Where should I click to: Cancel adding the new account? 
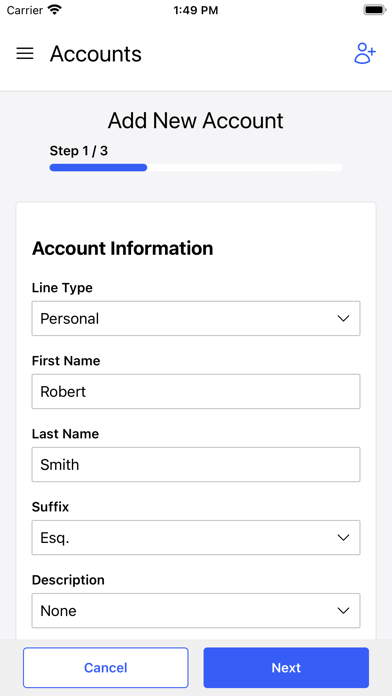coord(106,668)
